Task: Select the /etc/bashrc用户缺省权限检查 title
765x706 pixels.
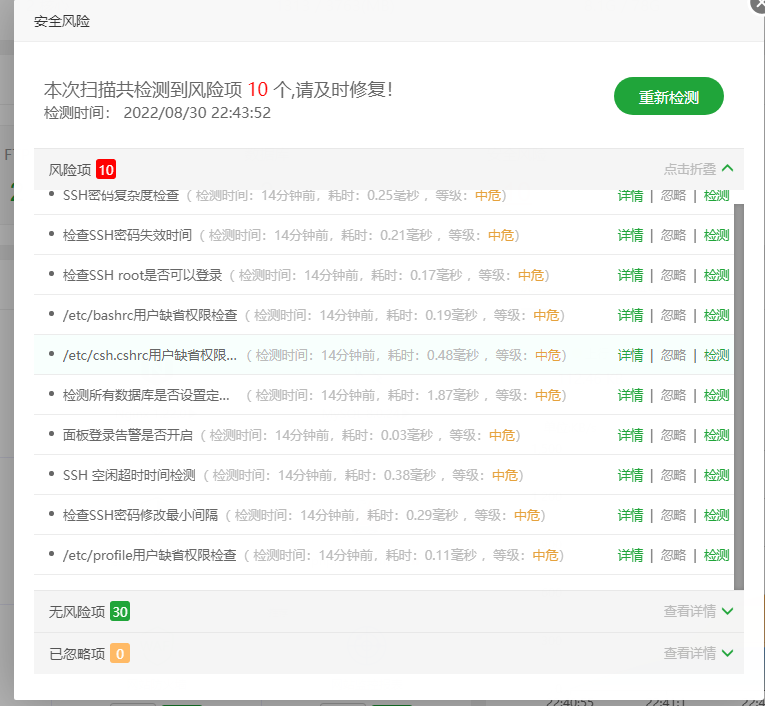Action: [150, 315]
